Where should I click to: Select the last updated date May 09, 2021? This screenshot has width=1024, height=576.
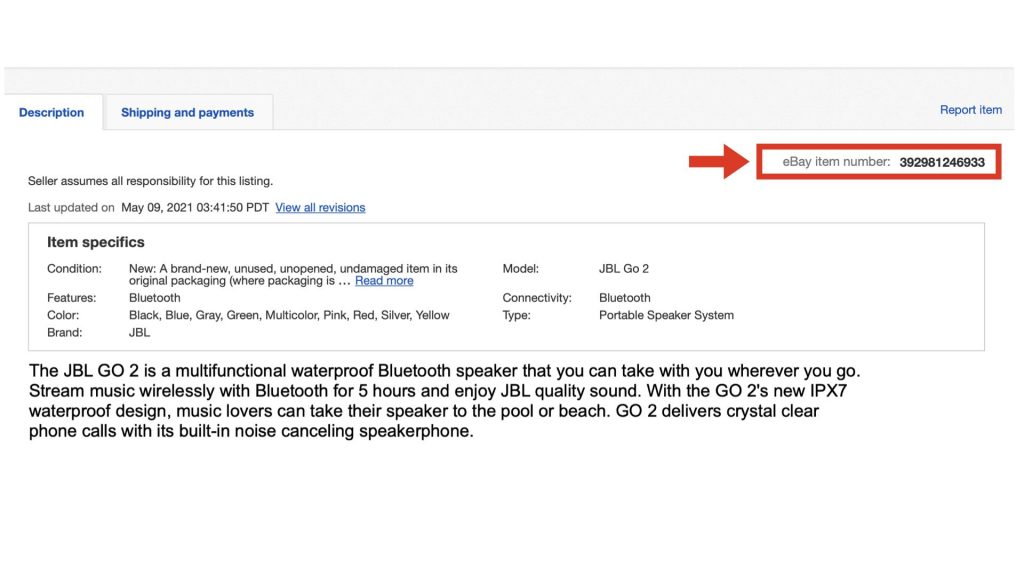pos(195,208)
